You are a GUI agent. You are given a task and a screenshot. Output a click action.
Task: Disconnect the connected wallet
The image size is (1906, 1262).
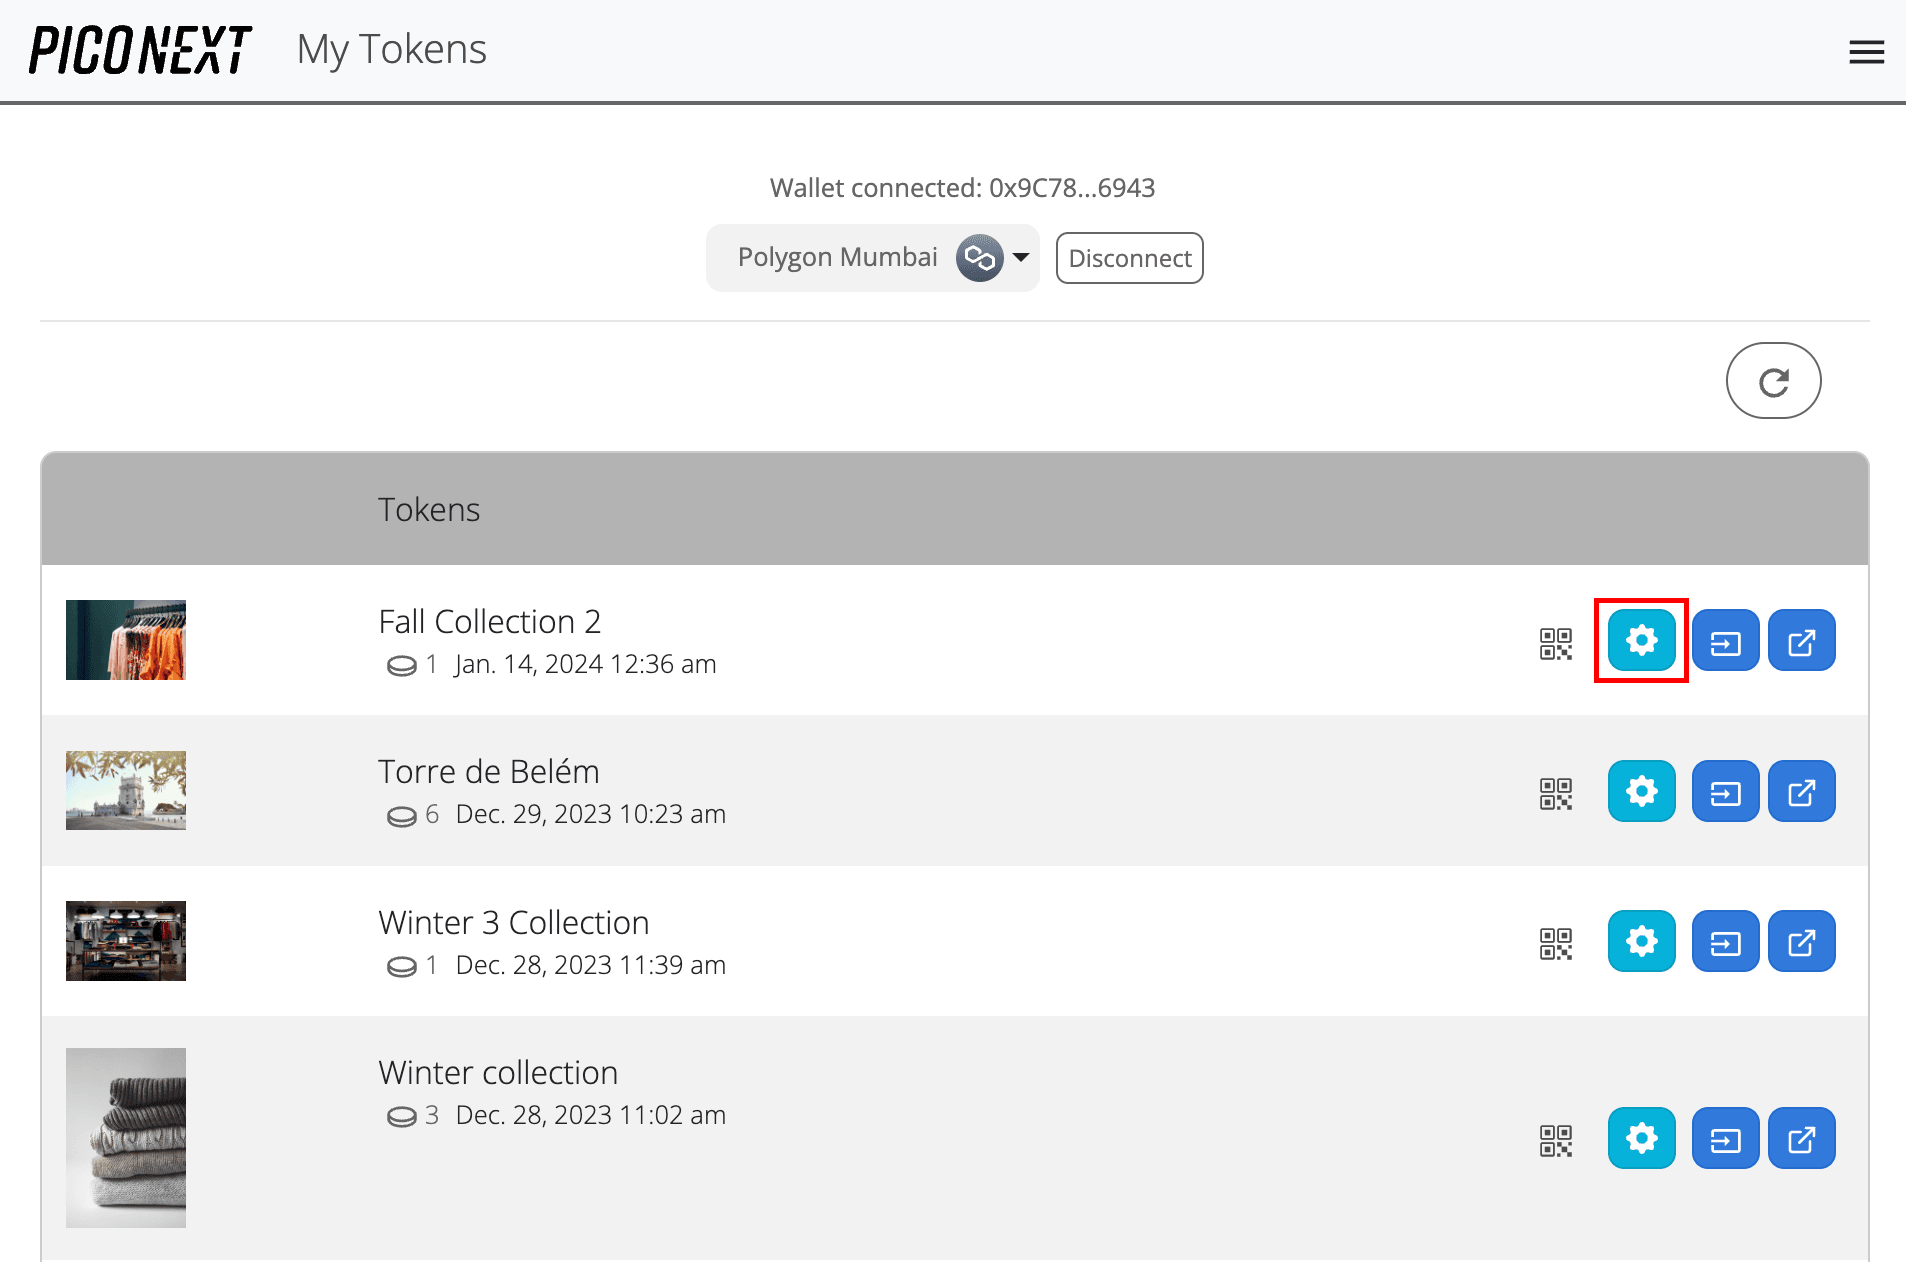(1129, 257)
